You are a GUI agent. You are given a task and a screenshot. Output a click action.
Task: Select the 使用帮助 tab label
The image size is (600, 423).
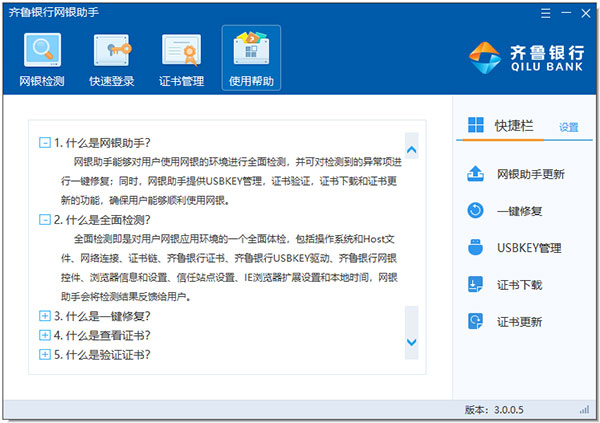pyautogui.click(x=251, y=81)
